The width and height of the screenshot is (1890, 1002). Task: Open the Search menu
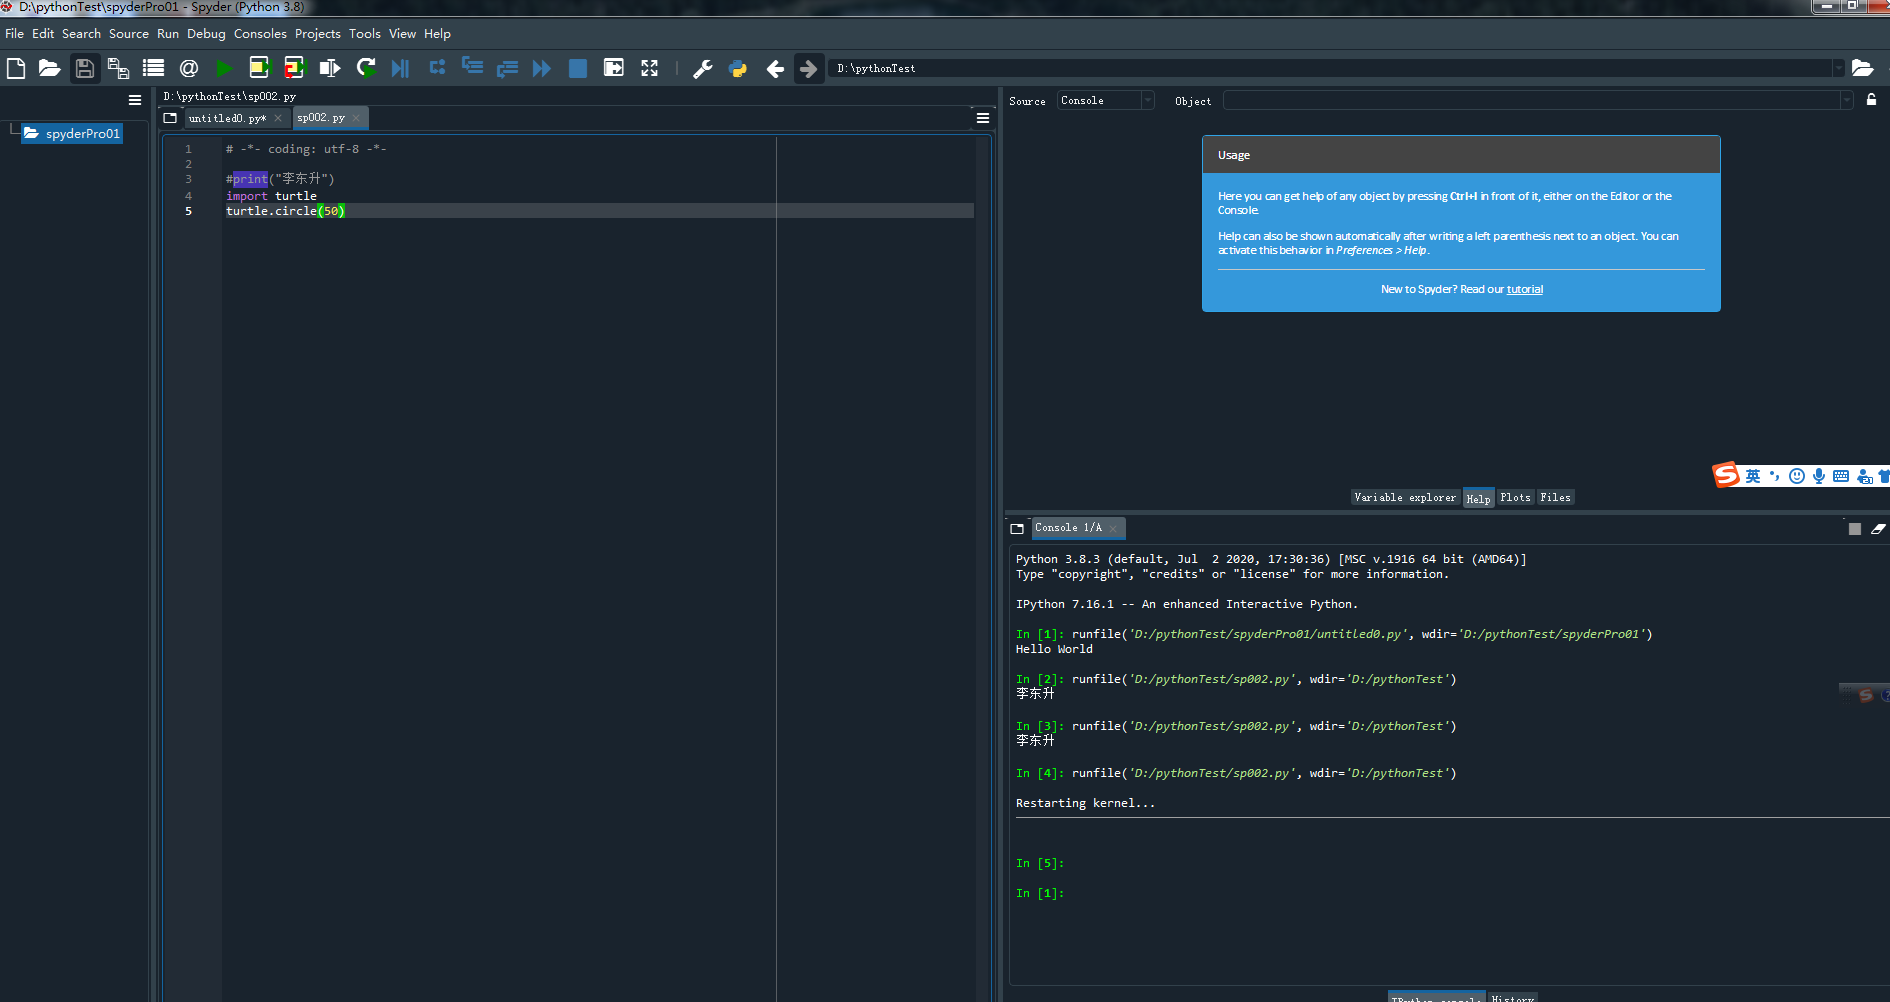click(81, 33)
